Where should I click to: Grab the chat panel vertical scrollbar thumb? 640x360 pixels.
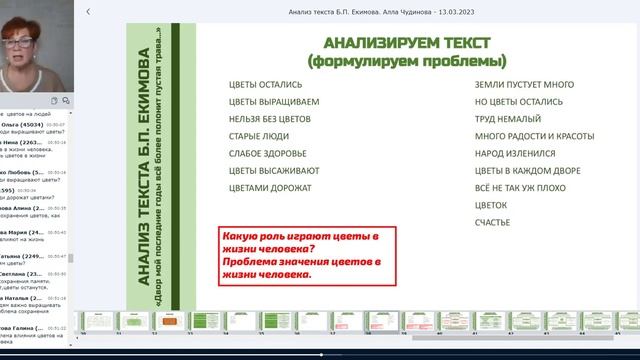(x=71, y=258)
